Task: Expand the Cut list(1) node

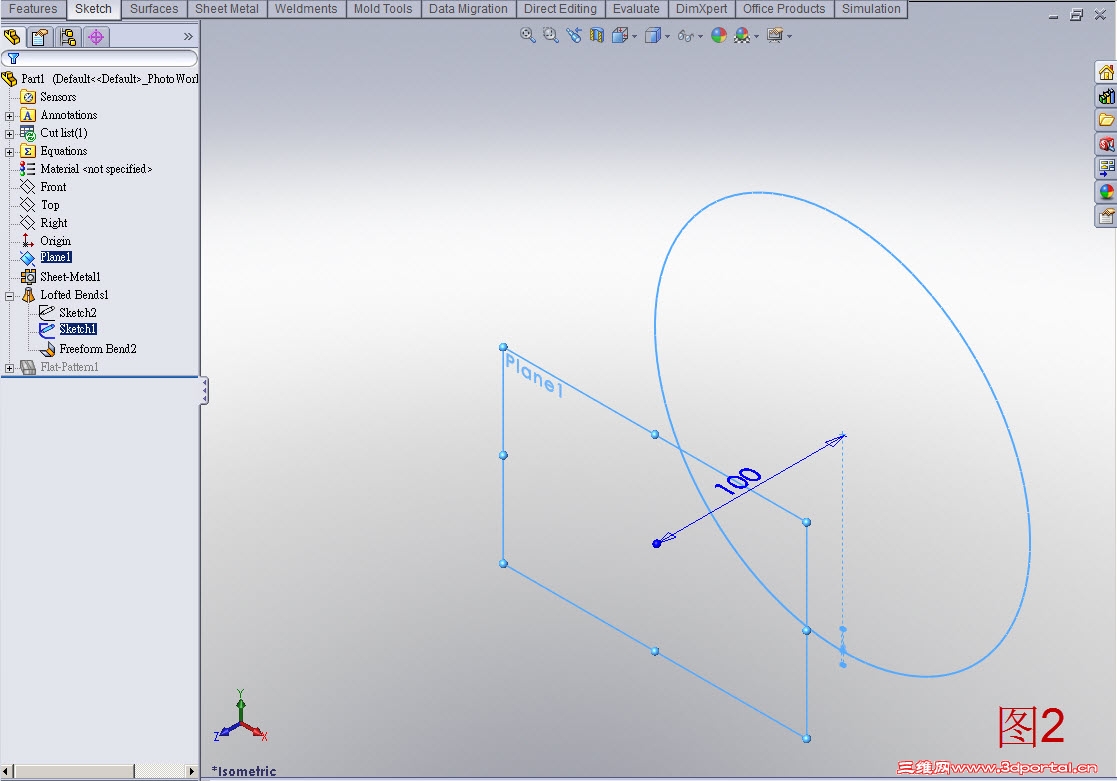Action: click(9, 134)
